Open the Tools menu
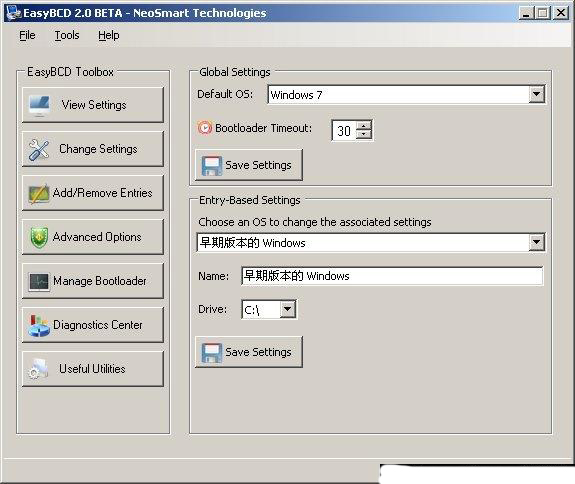 [67, 35]
